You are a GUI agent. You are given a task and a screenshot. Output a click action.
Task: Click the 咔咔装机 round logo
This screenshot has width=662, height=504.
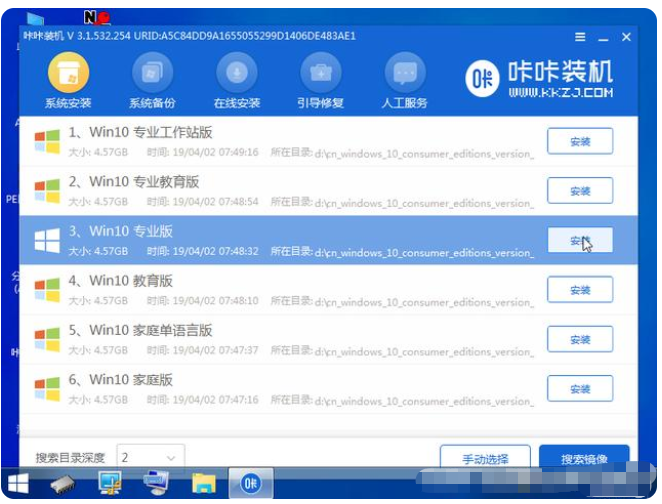tap(482, 79)
